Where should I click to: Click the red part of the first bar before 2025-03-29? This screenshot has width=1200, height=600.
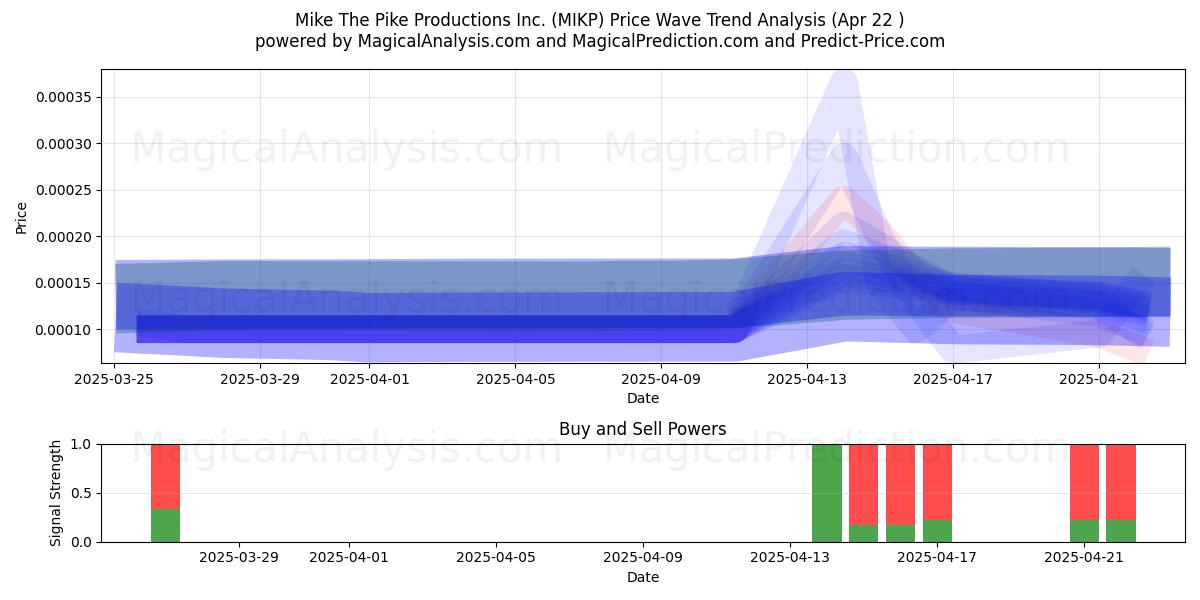coord(166,476)
